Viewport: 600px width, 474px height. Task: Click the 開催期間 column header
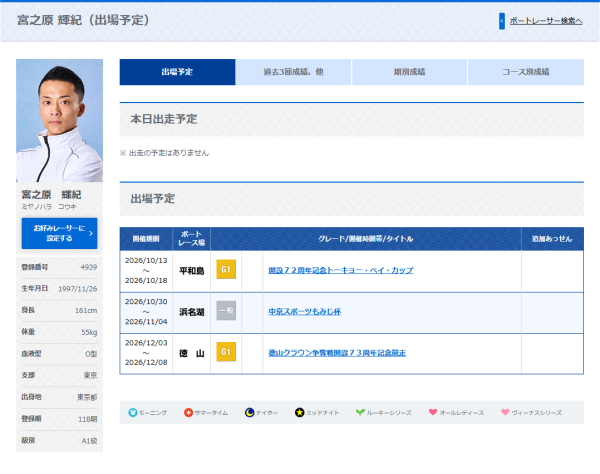click(146, 239)
